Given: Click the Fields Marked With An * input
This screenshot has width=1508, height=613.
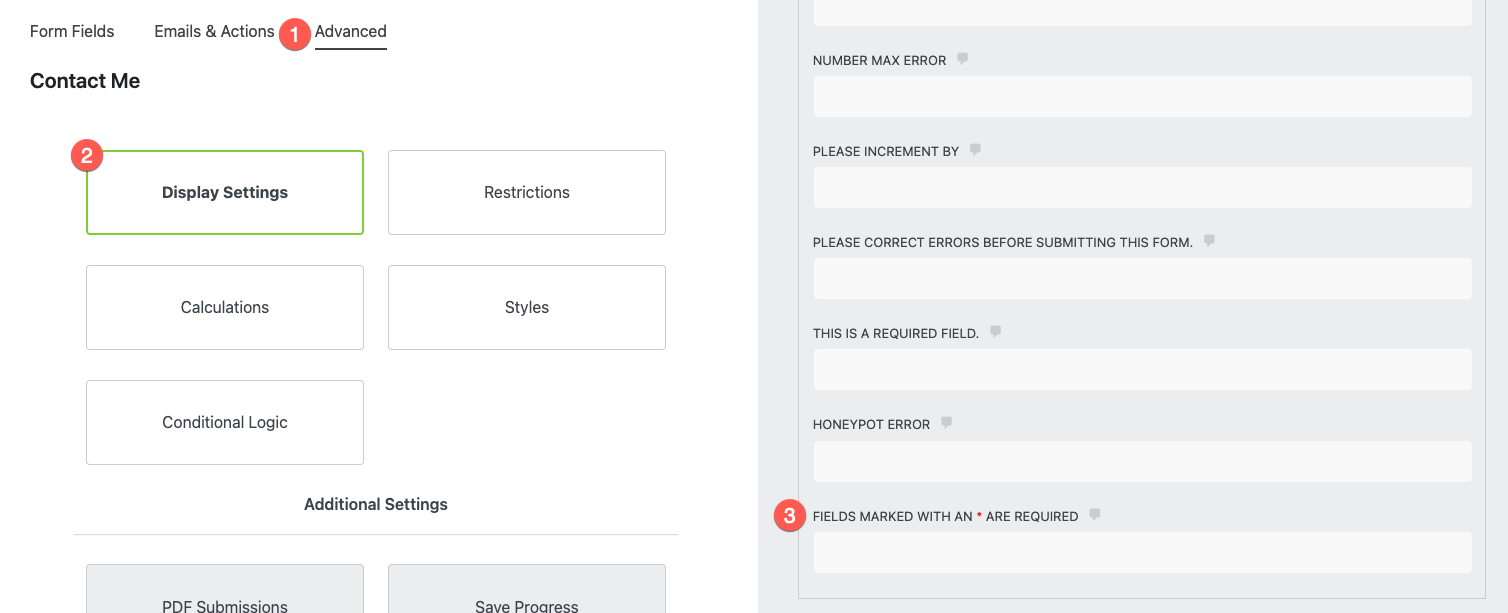Looking at the screenshot, I should point(1142,553).
